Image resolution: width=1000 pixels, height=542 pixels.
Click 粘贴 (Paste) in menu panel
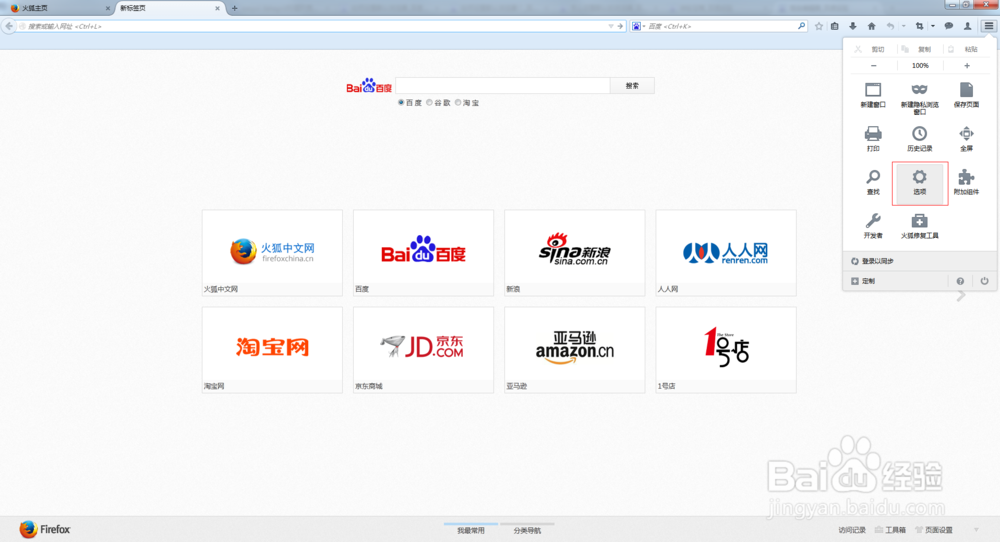coord(964,49)
